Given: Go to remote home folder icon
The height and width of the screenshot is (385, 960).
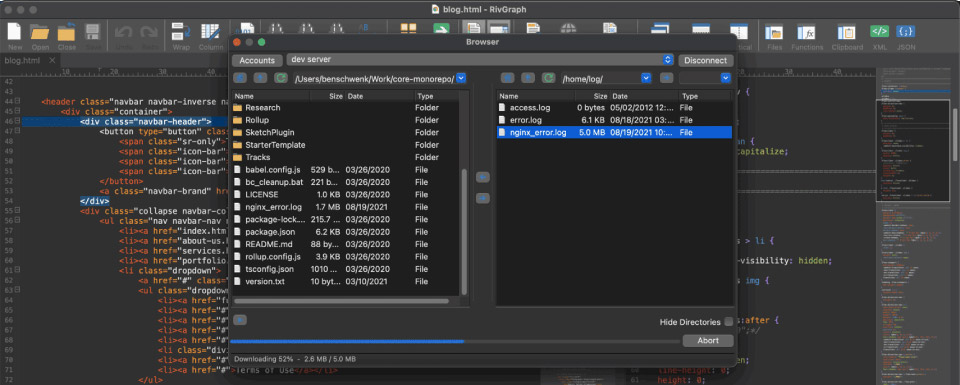Looking at the screenshot, I should [x=507, y=78].
